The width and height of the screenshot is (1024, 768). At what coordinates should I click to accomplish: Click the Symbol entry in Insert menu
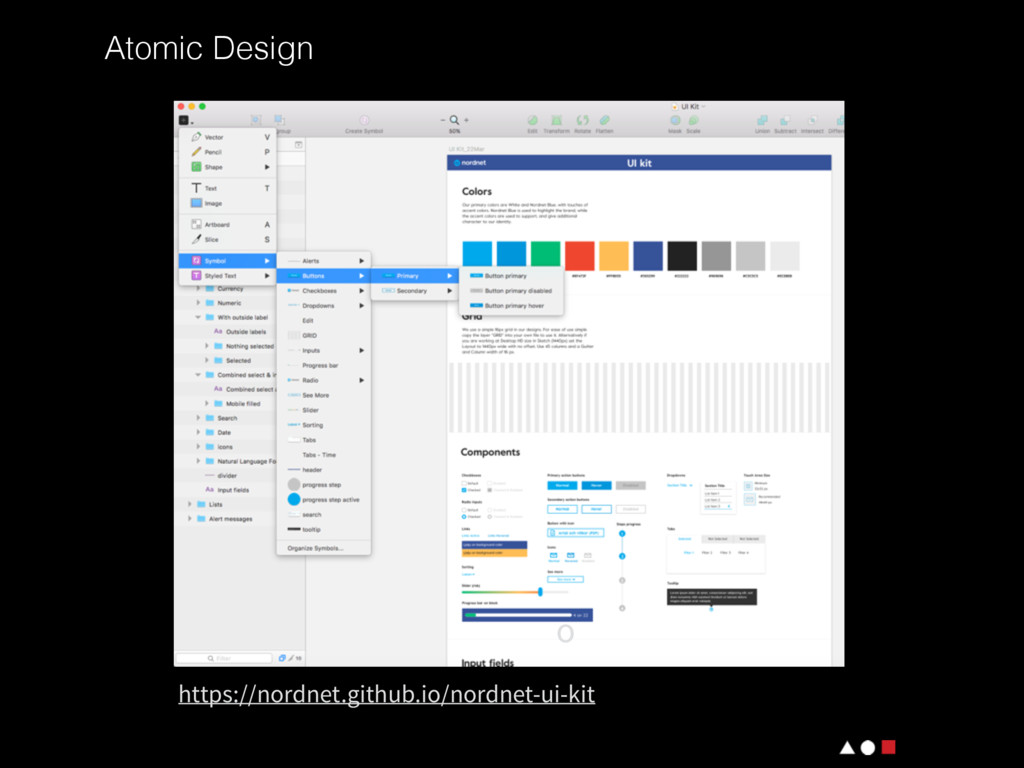click(228, 261)
